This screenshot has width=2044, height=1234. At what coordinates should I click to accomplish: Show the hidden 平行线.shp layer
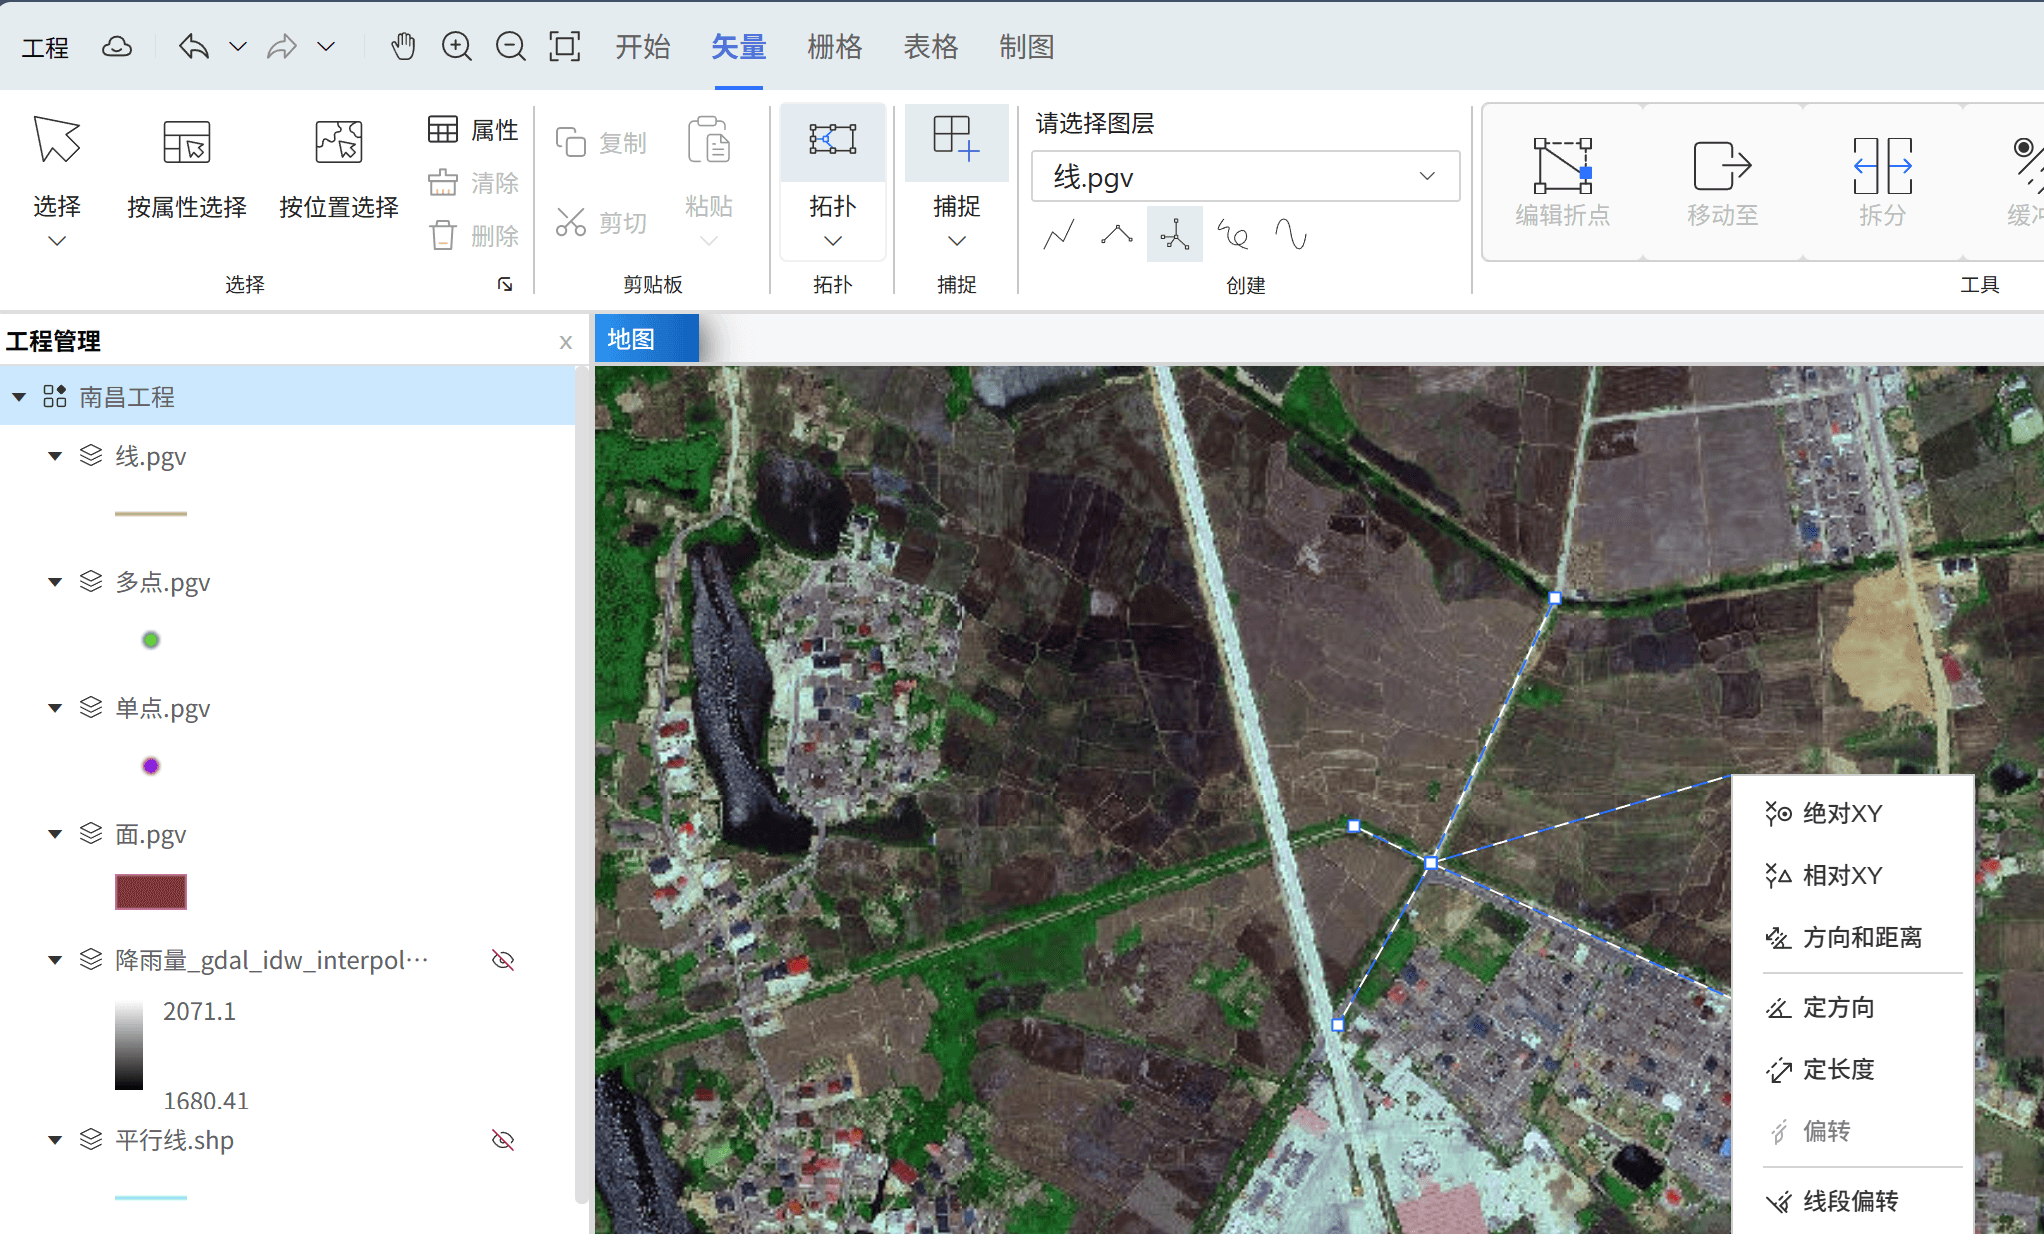click(503, 1140)
